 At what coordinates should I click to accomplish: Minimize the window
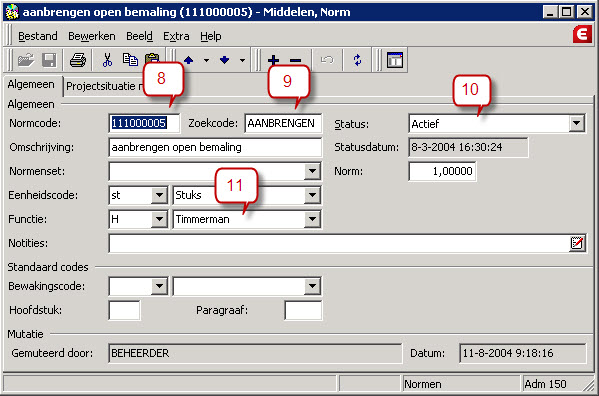(550, 12)
